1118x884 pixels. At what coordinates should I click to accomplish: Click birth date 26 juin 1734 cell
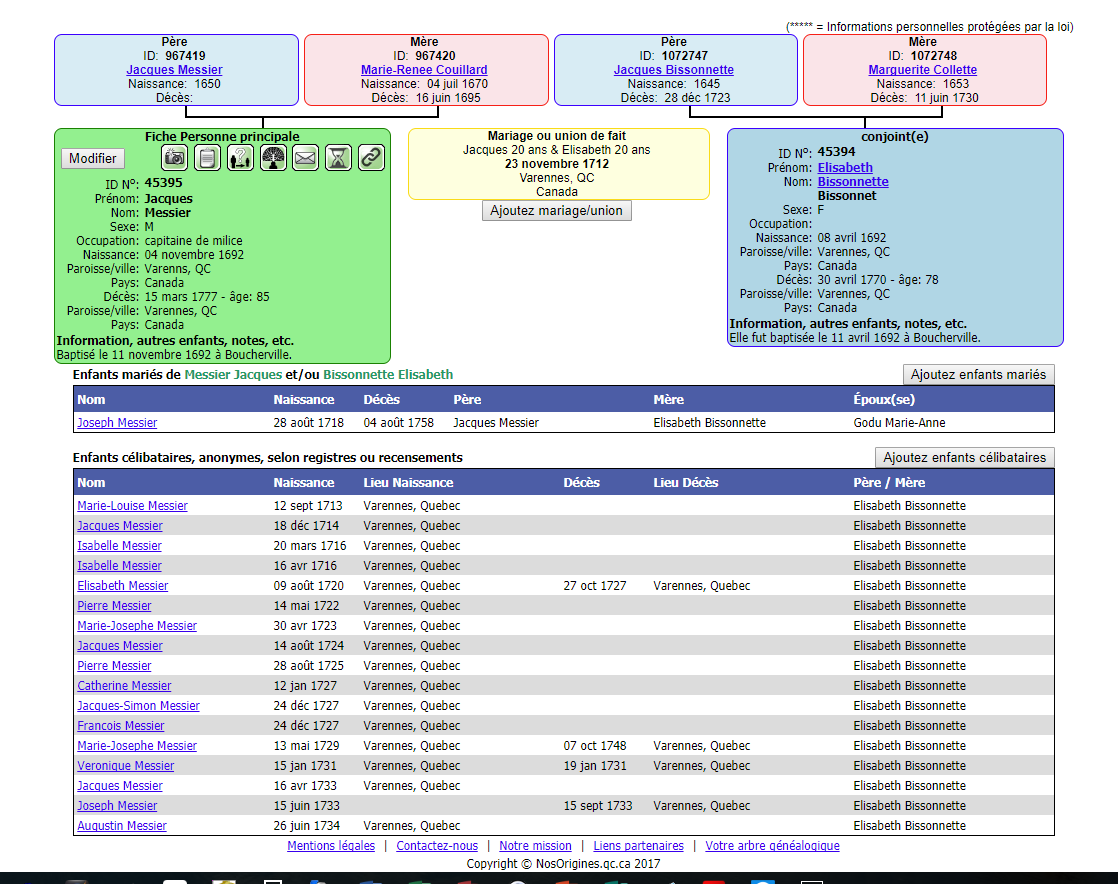(x=307, y=825)
